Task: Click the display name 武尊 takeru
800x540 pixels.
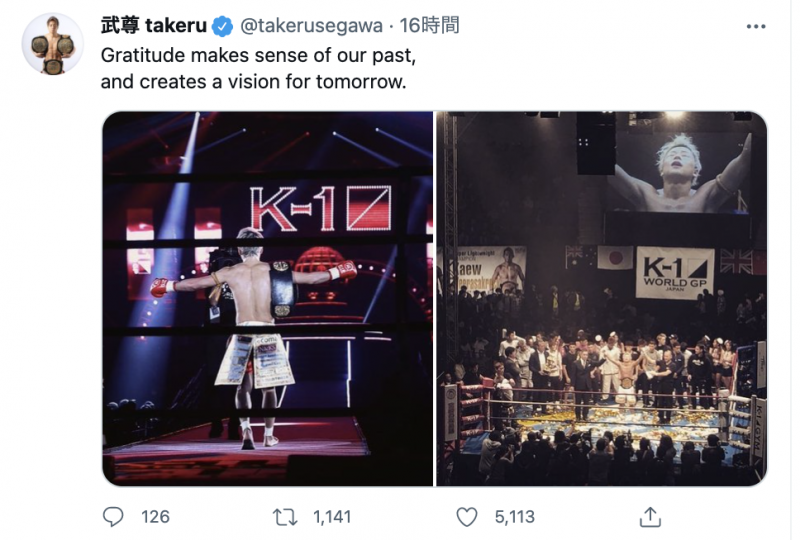Action: pyautogui.click(x=154, y=26)
